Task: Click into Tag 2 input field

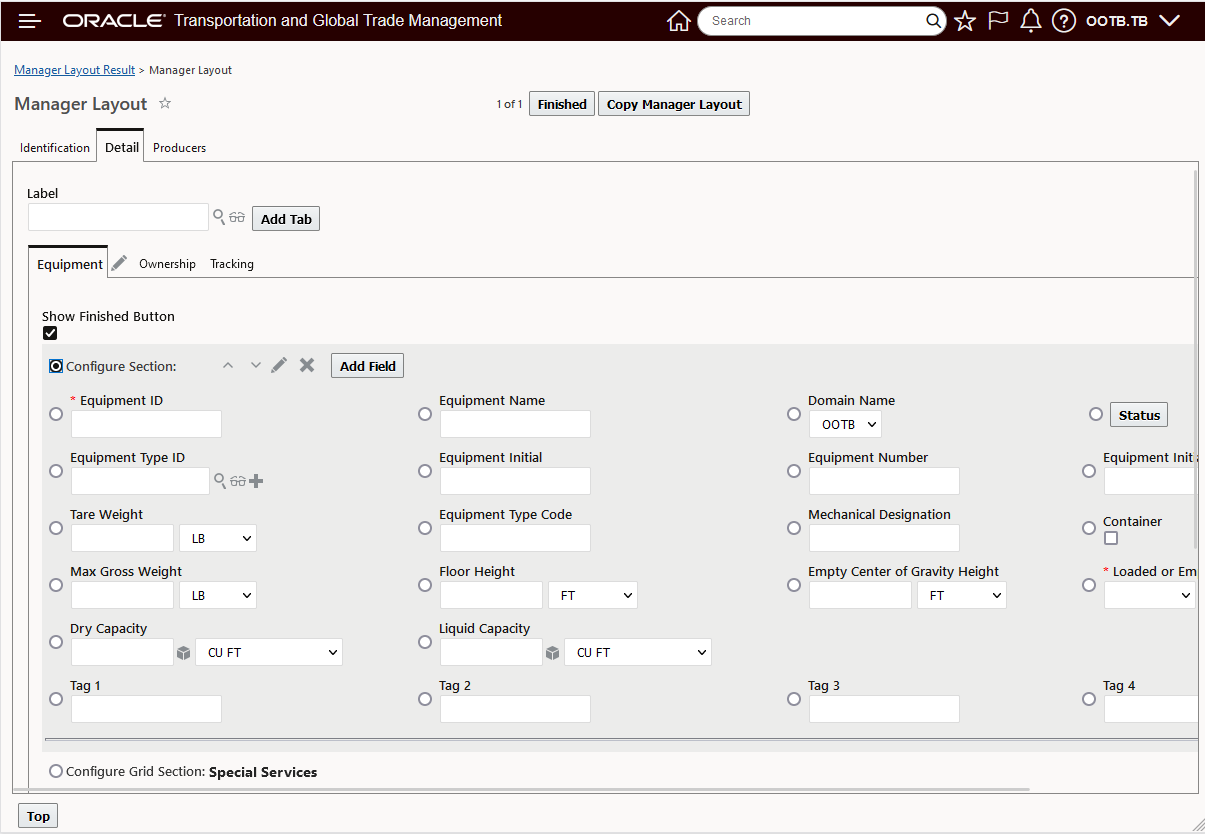Action: click(x=515, y=709)
